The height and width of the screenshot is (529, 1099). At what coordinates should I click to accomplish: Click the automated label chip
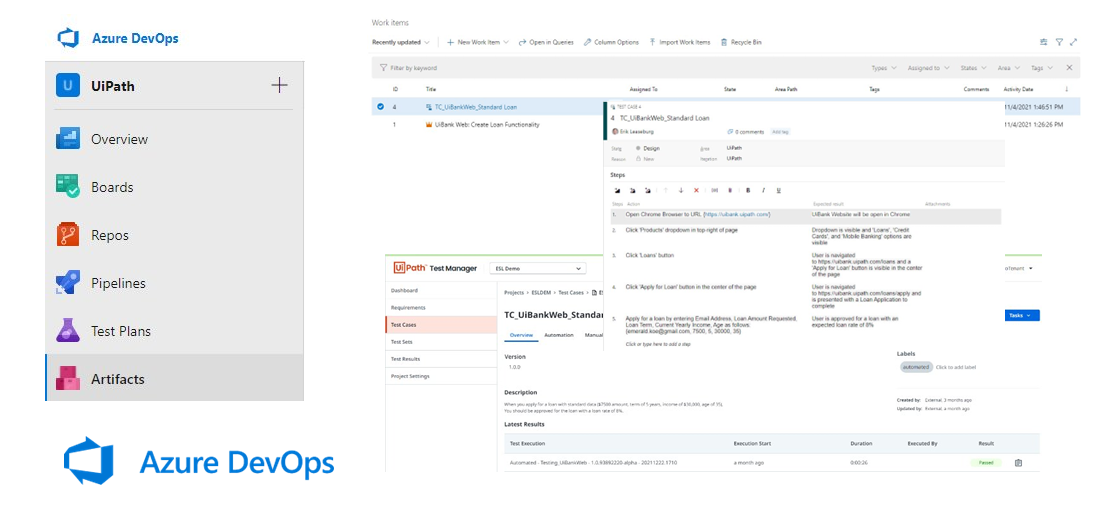(915, 367)
